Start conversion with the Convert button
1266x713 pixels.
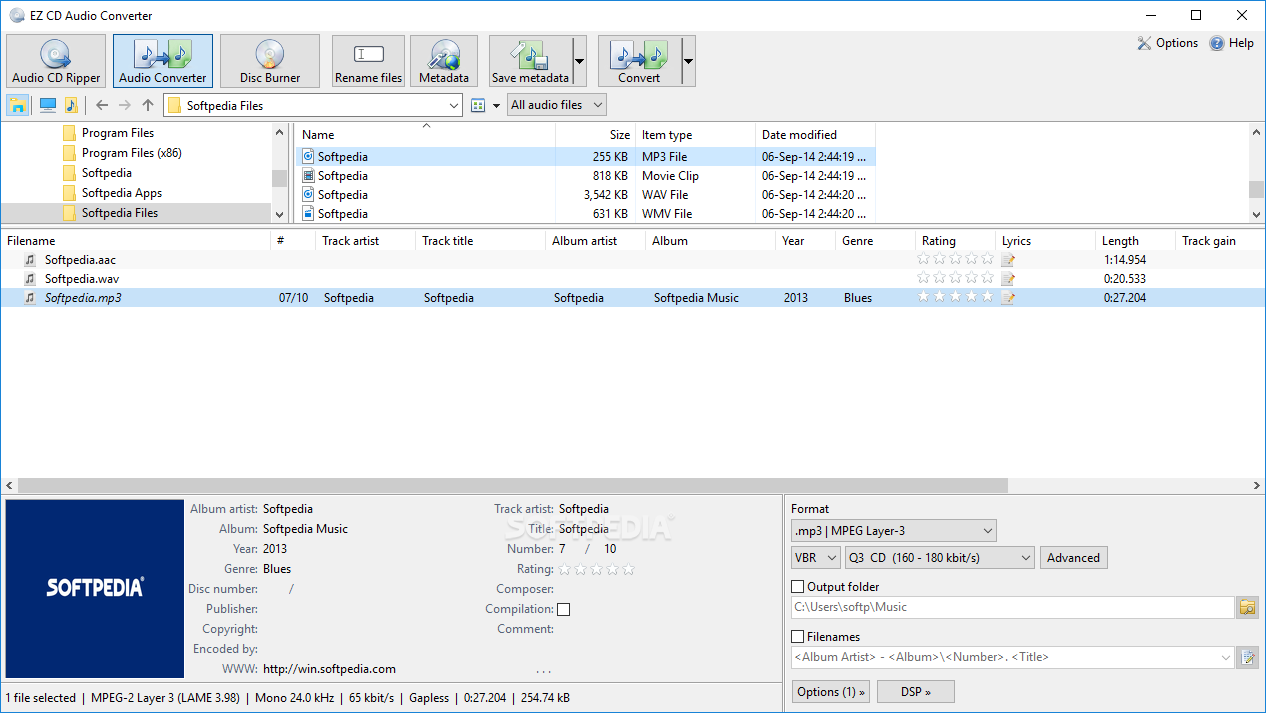click(x=639, y=61)
